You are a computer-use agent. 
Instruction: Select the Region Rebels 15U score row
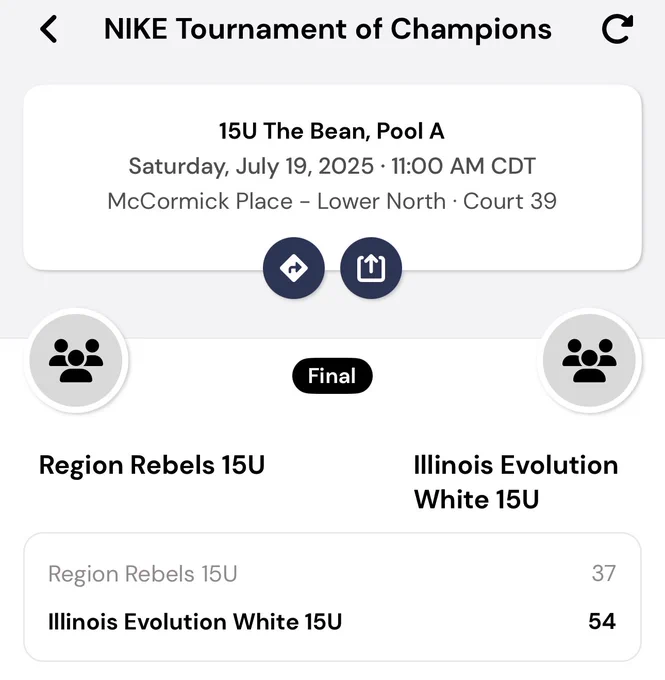(x=332, y=573)
